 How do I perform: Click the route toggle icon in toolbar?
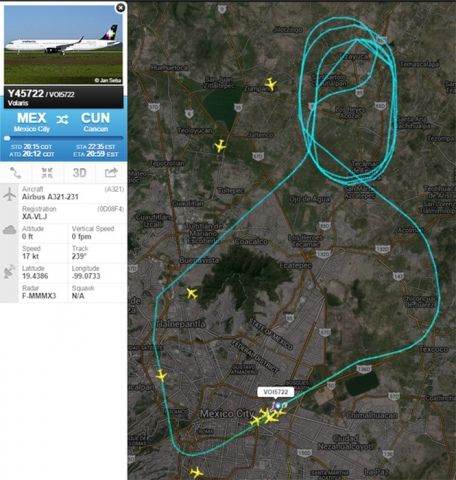15,173
